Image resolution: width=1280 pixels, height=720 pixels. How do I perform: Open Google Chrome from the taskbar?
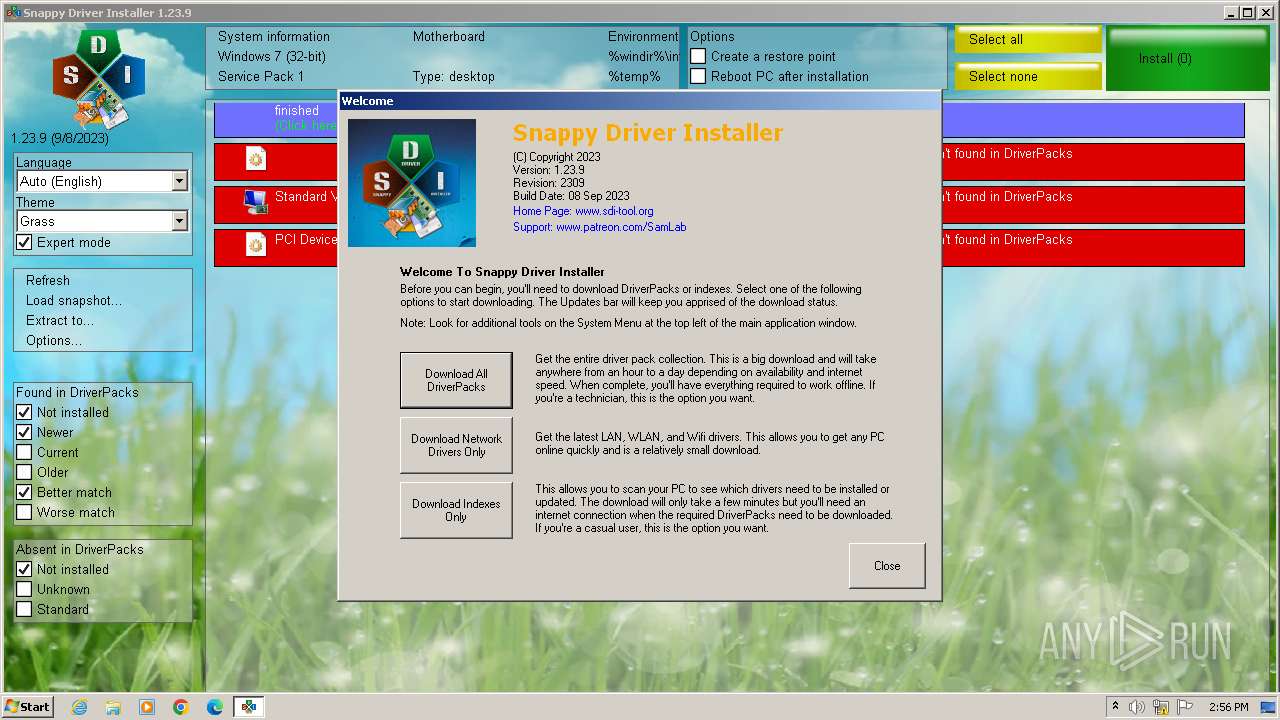point(181,707)
